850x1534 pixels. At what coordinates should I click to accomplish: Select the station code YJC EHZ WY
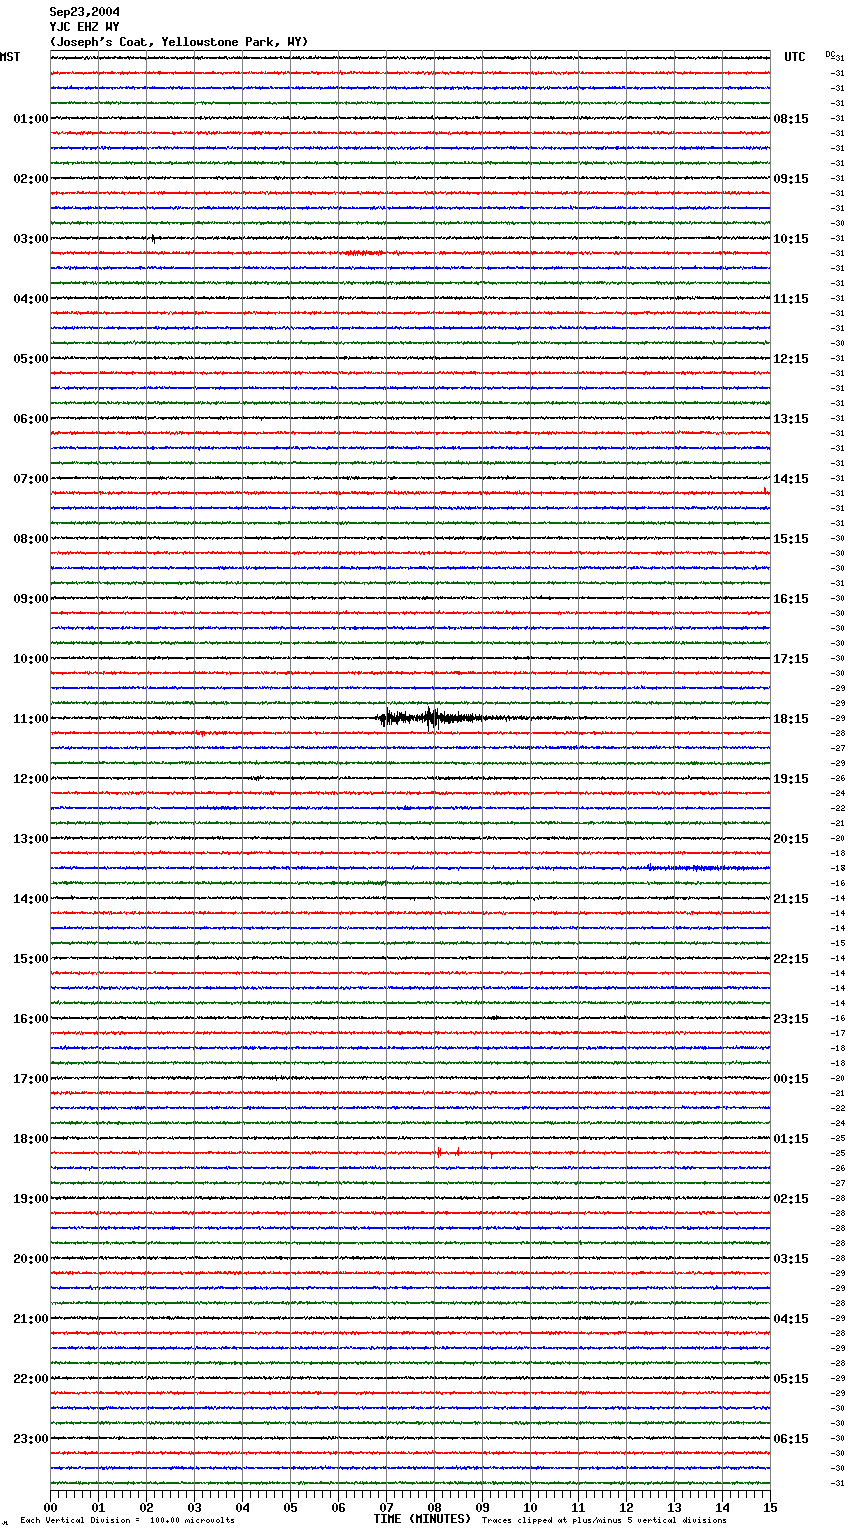click(x=84, y=27)
